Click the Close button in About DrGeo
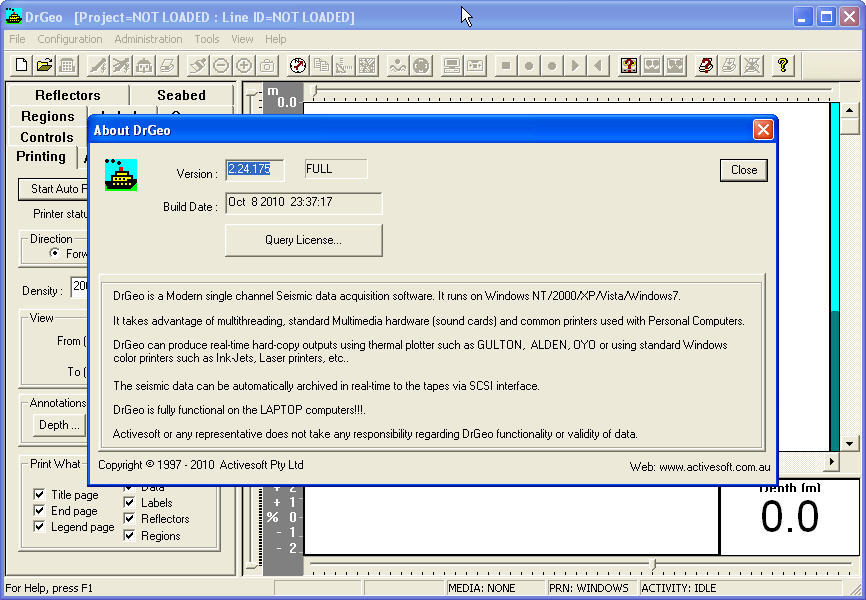 pos(743,170)
